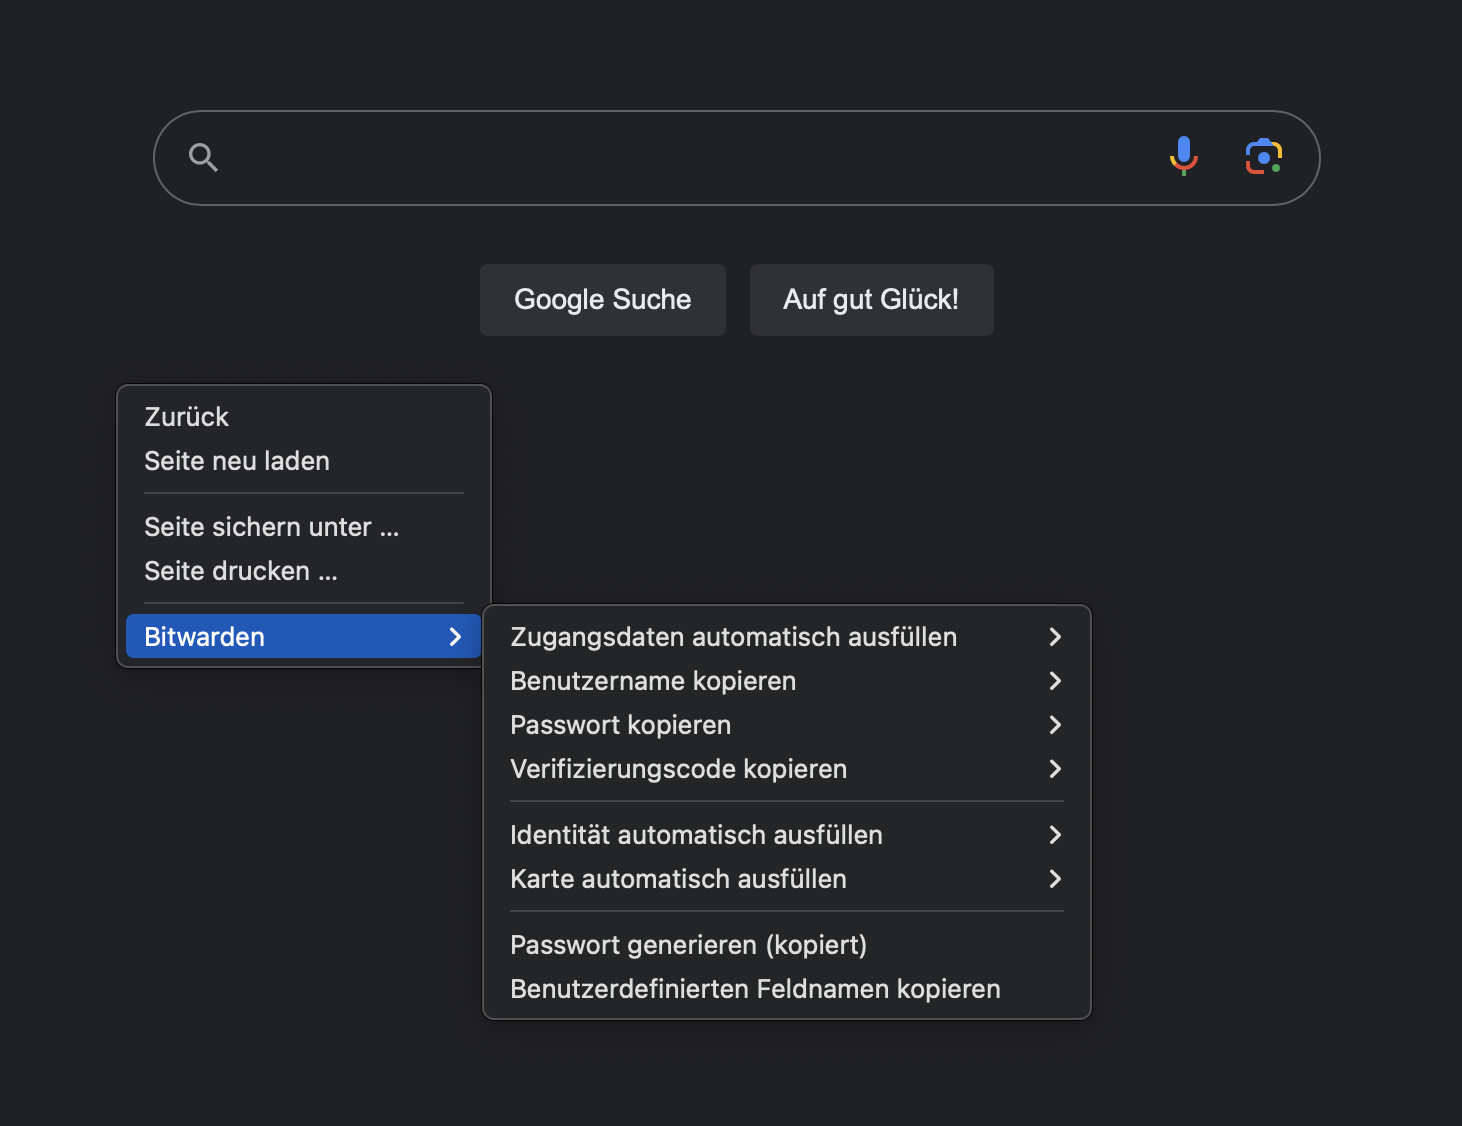Choose Benutzername kopieren

coord(787,681)
